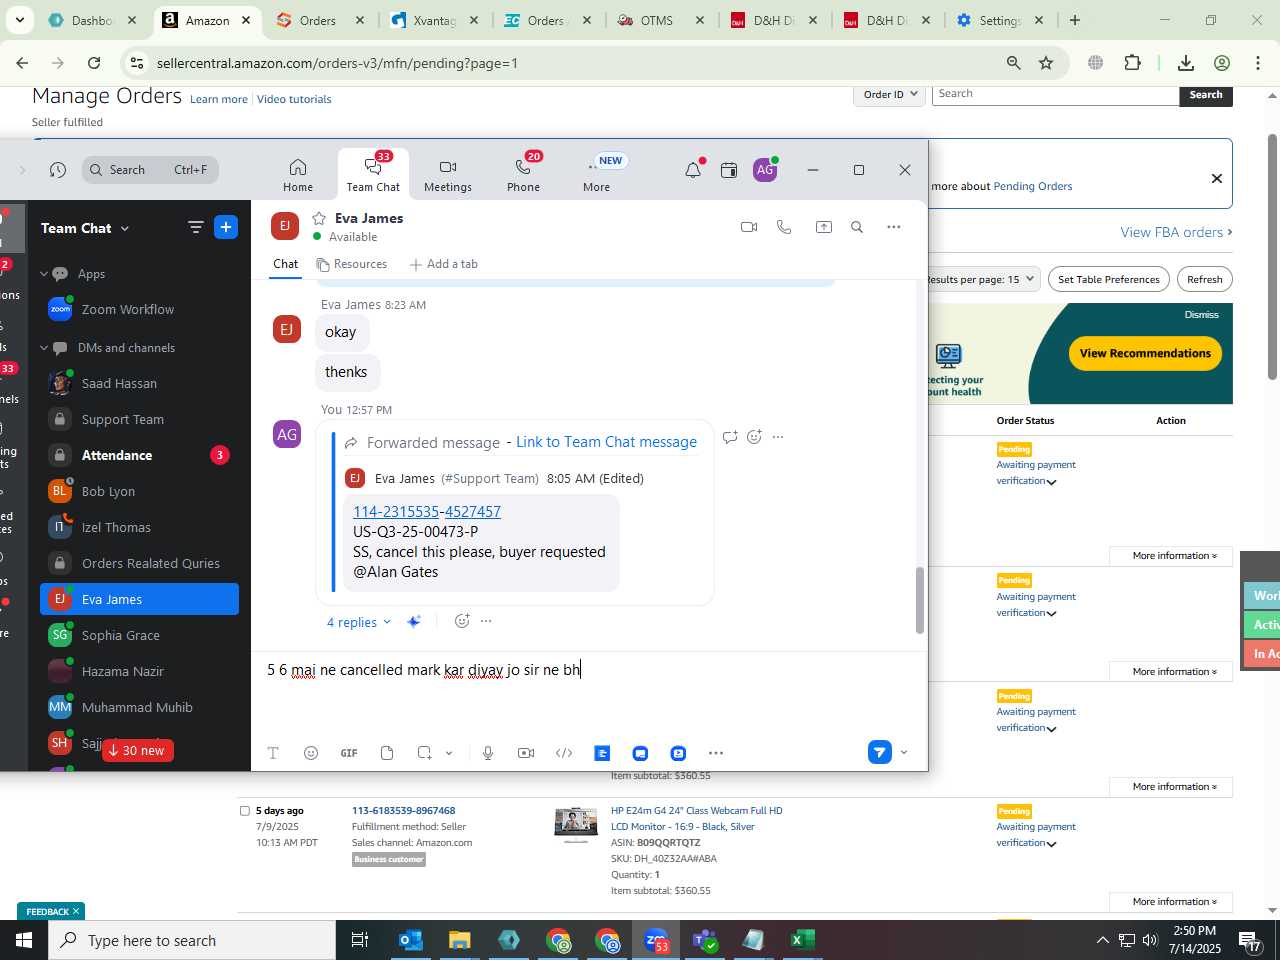Collapse the Apps section
This screenshot has height=960, width=1280.
click(44, 274)
